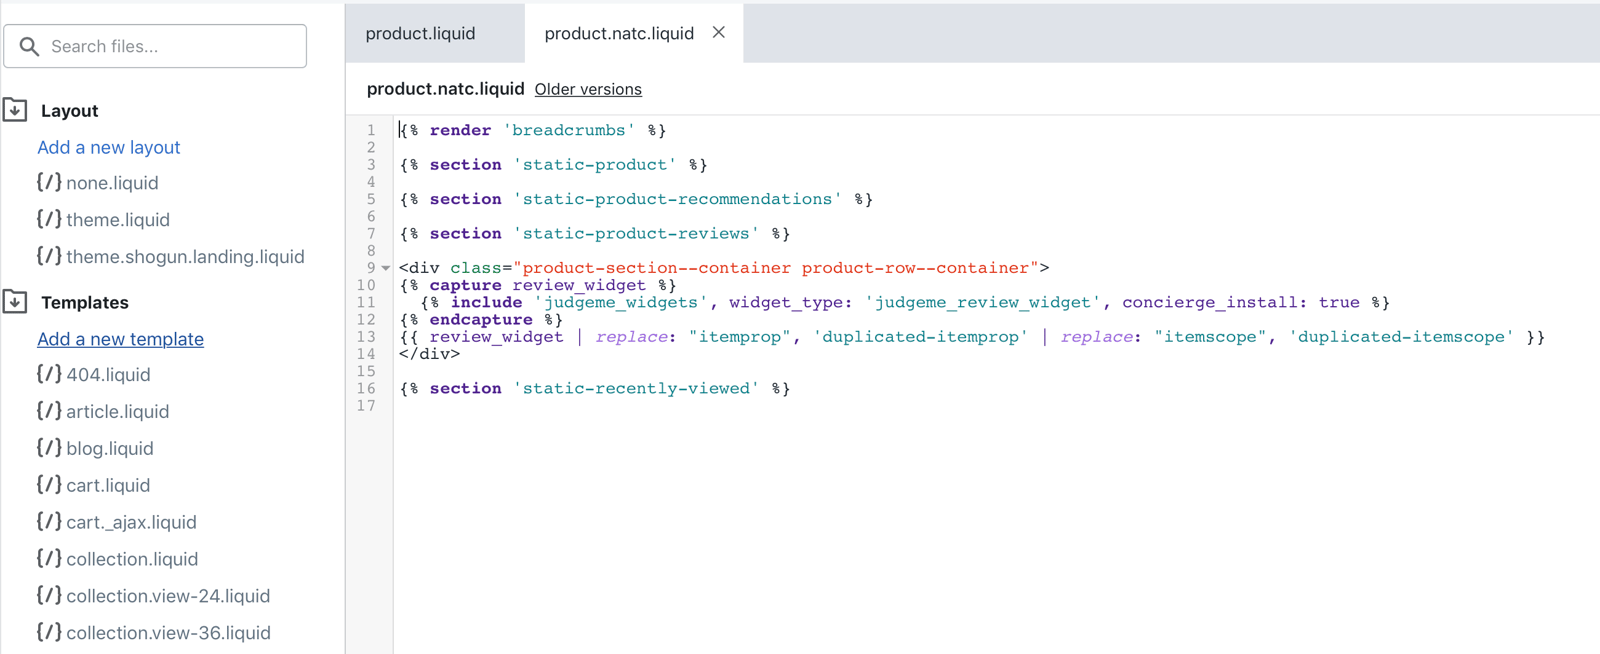Viewport: 1600px width, 654px height.
Task: Add a new layout link
Action: click(109, 147)
